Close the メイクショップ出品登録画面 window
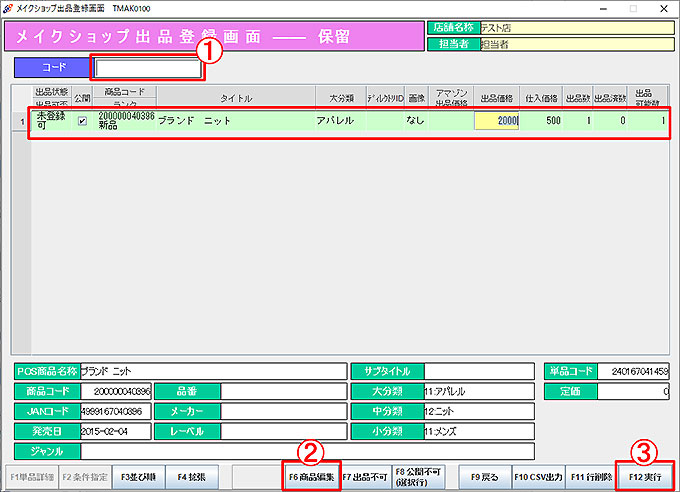This screenshot has width=680, height=492. [658, 8]
